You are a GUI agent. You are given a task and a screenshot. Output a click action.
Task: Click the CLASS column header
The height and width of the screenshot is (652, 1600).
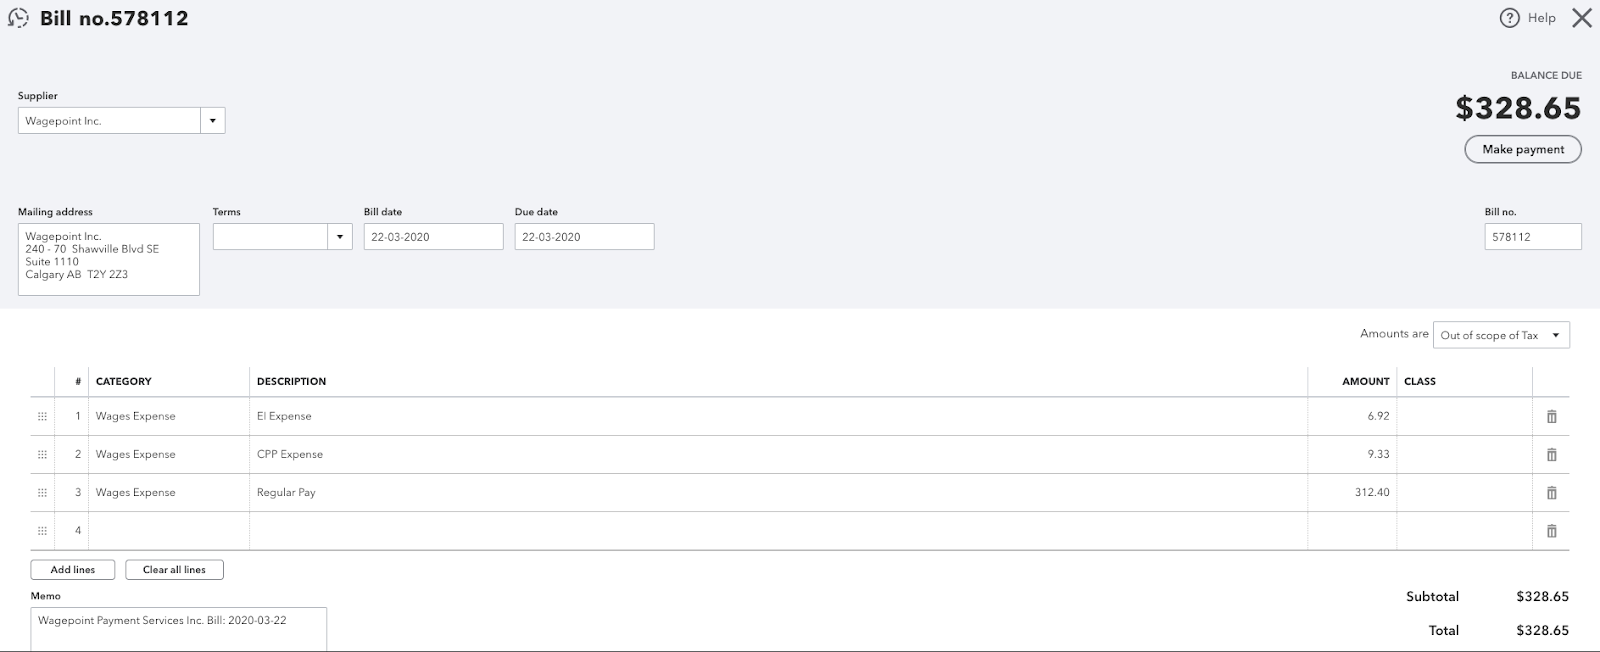click(1420, 382)
